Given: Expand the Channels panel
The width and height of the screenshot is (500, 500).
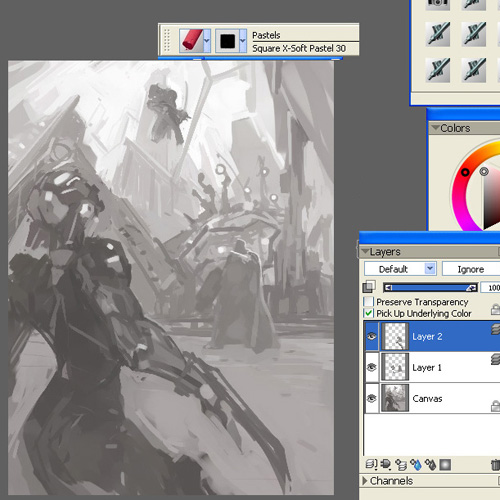Looking at the screenshot, I should pyautogui.click(x=365, y=480).
